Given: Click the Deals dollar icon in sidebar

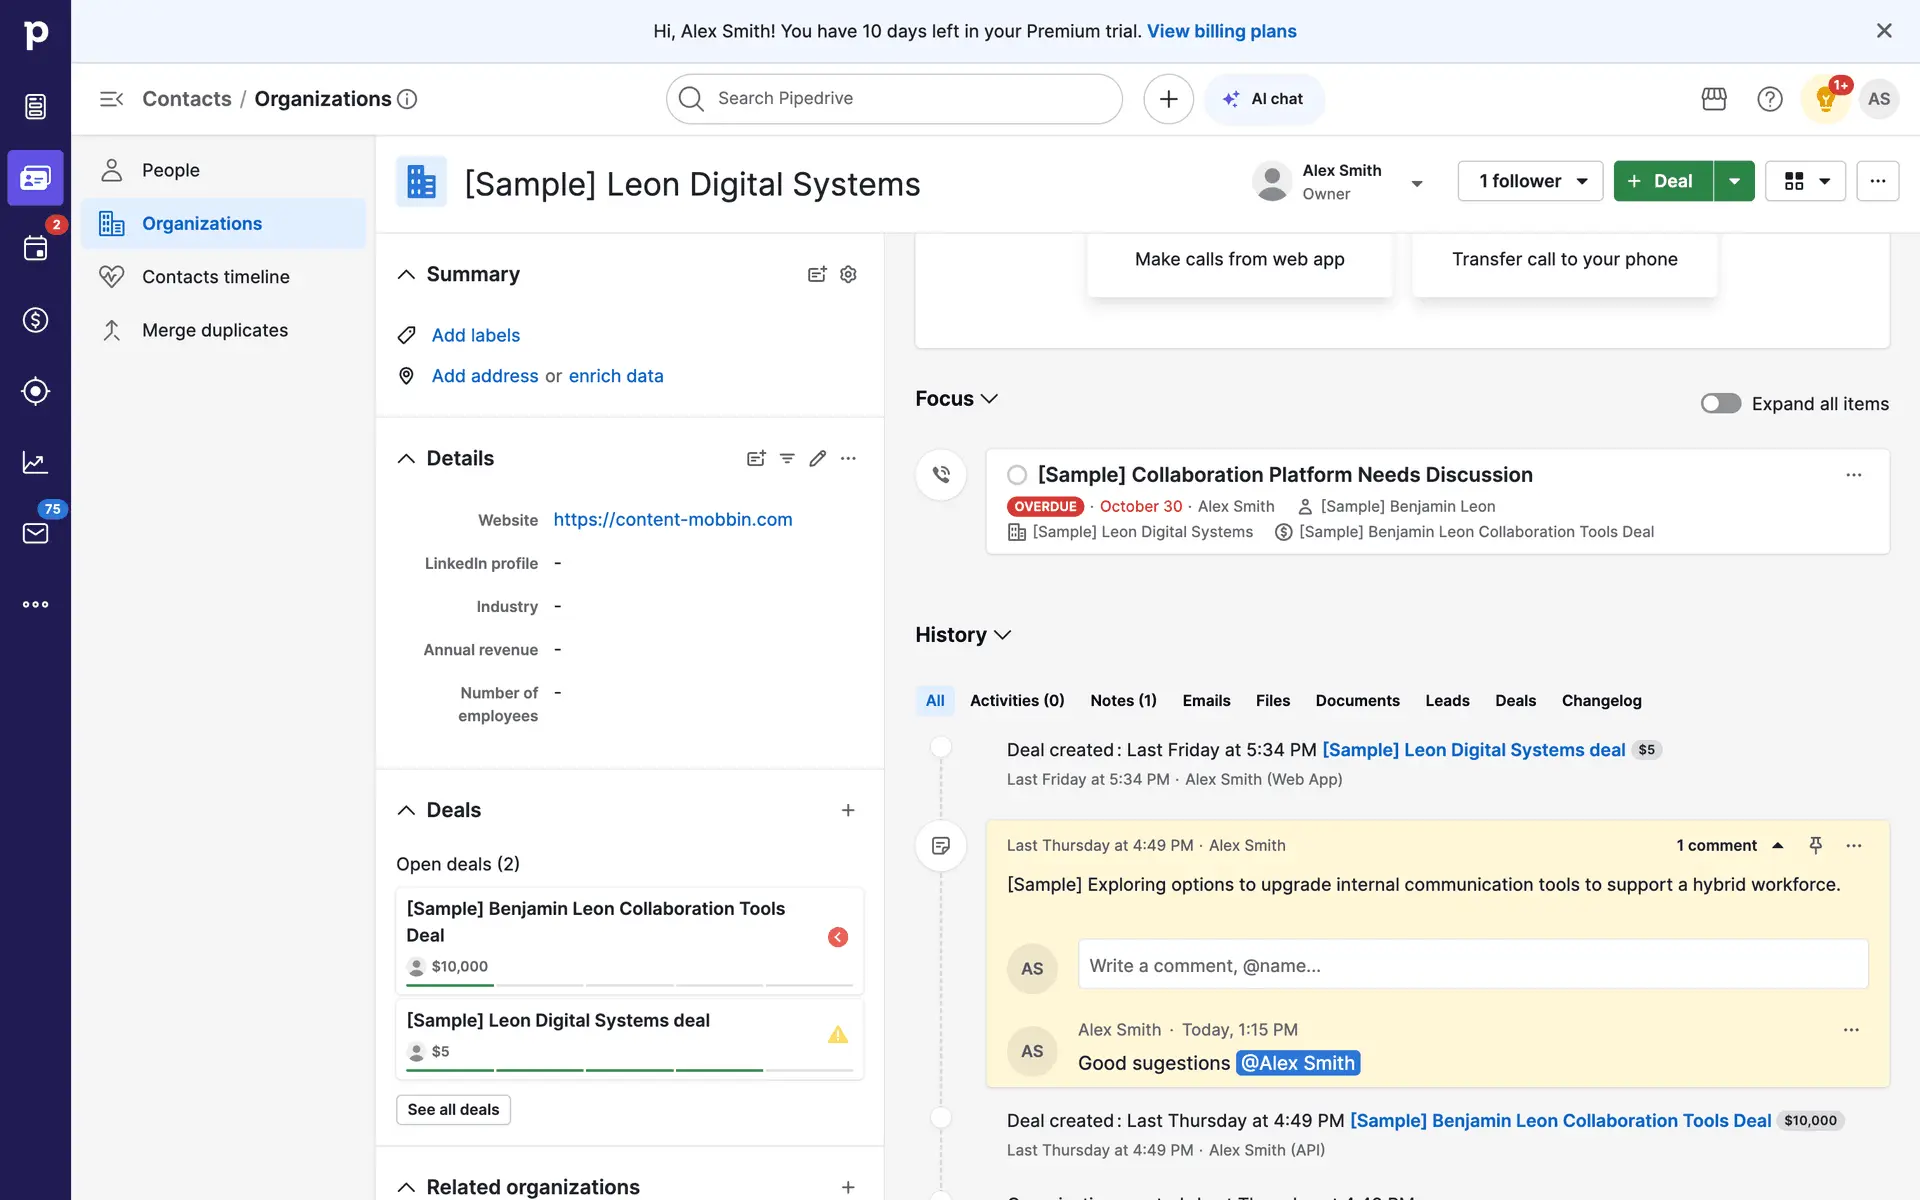Looking at the screenshot, I should [x=35, y=320].
